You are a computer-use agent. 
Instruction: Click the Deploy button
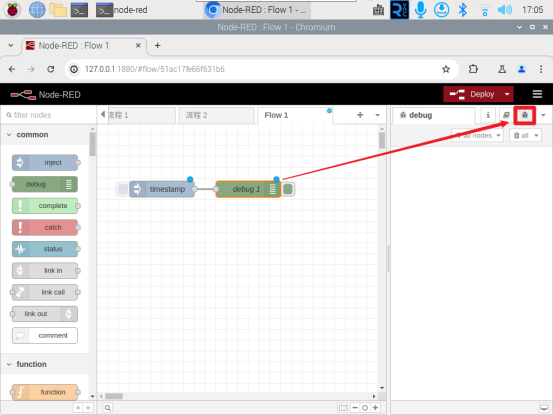(x=472, y=94)
